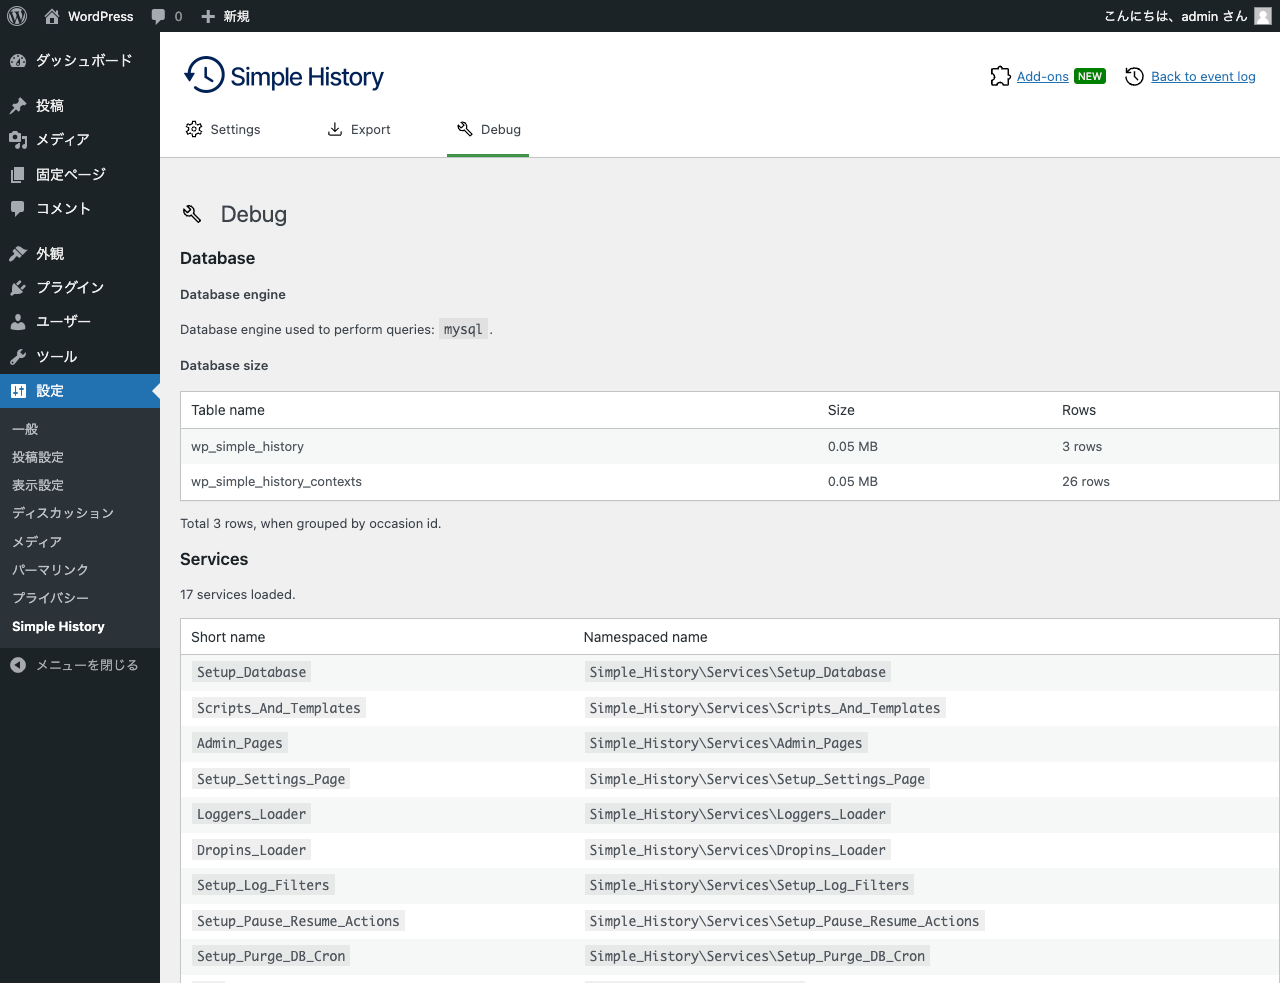This screenshot has height=983, width=1280.
Task: Click Loggers_Loader short name
Action: [x=251, y=814]
